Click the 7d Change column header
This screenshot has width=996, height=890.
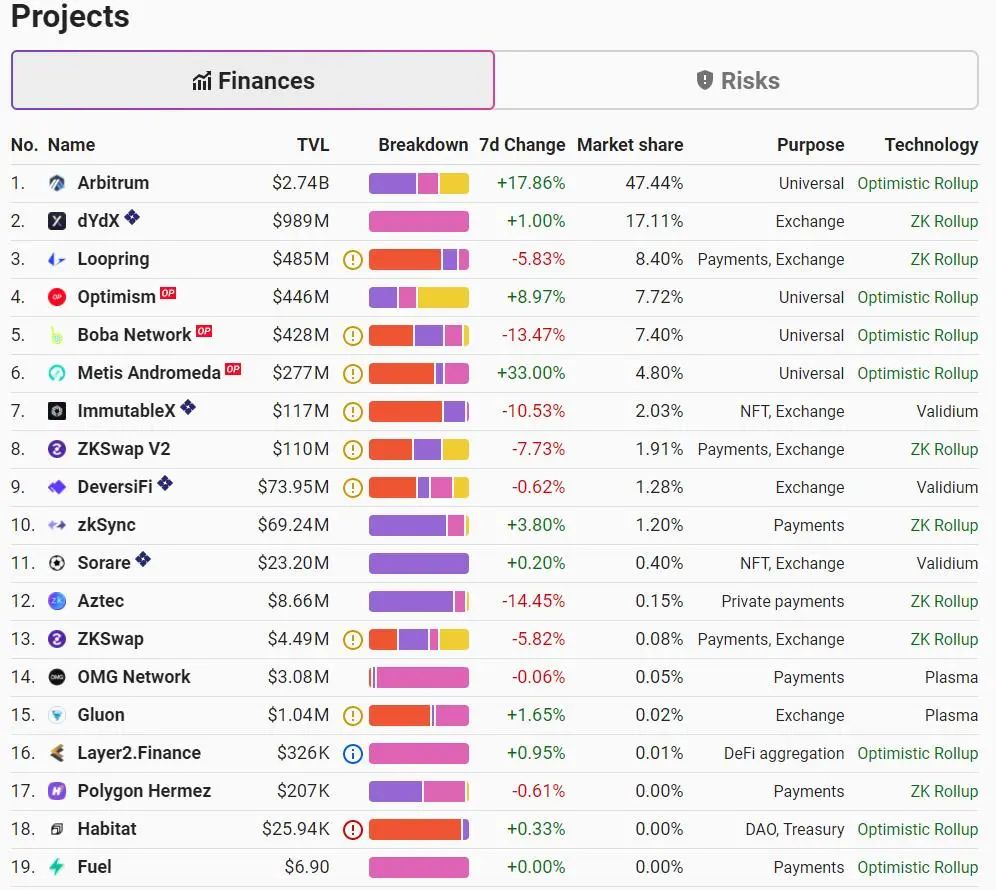click(x=522, y=145)
